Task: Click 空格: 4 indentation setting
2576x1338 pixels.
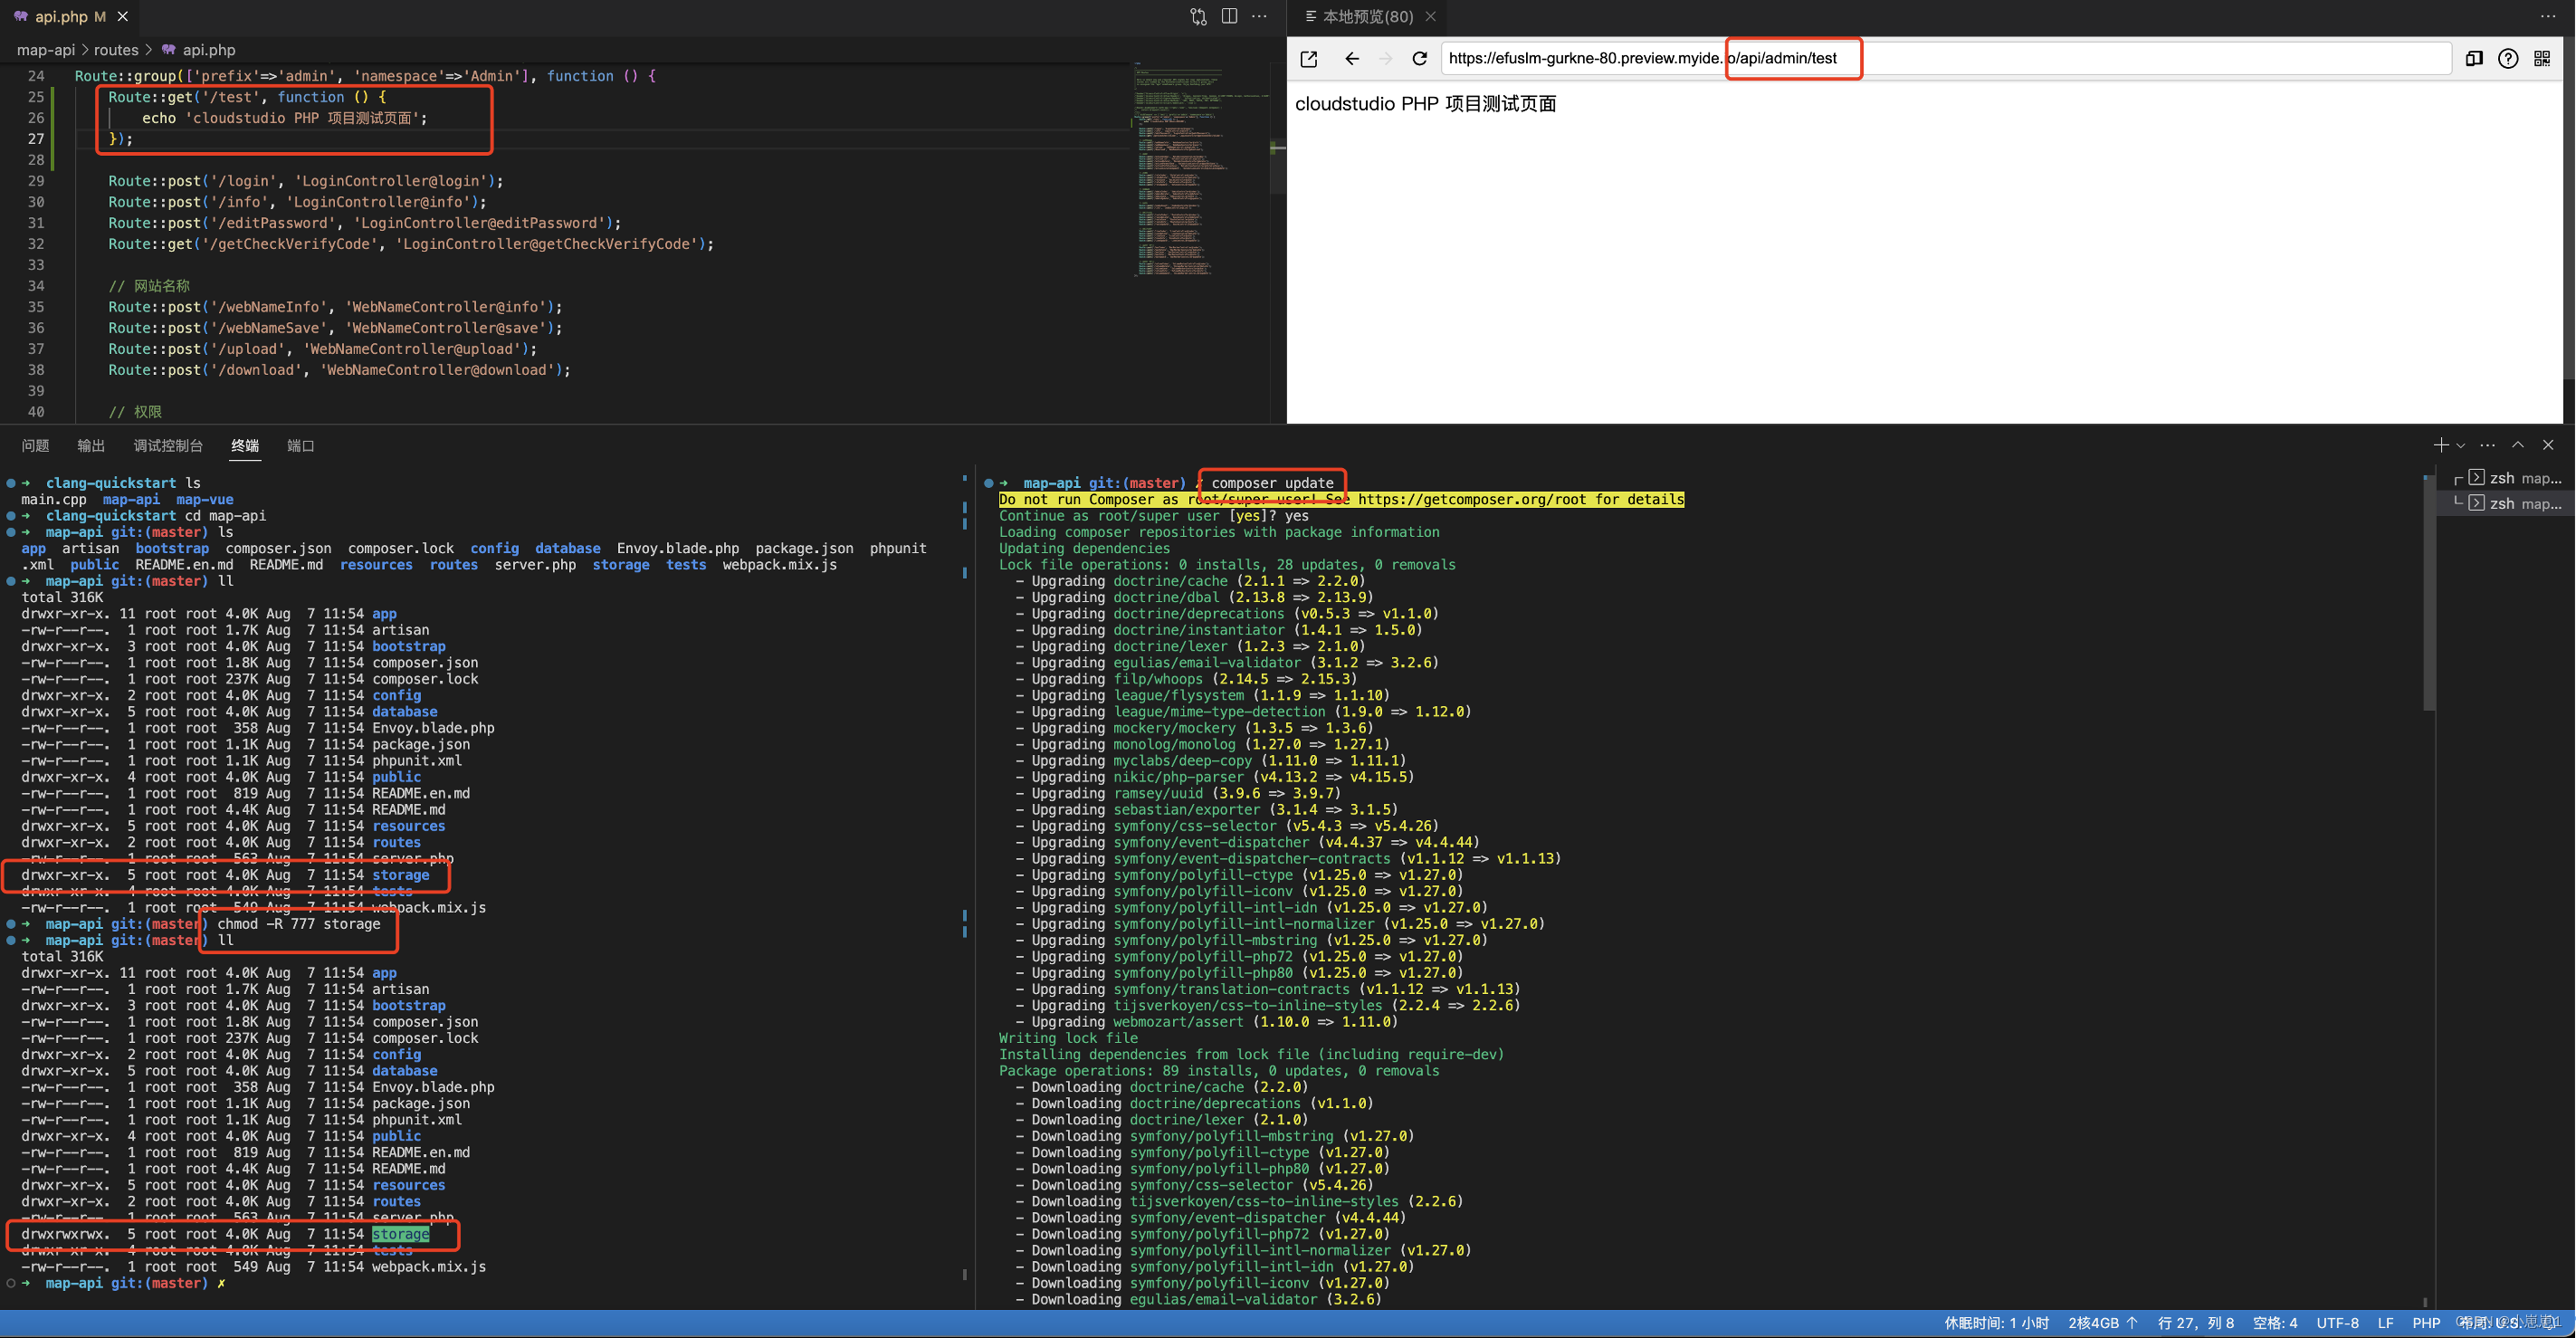Action: pyautogui.click(x=2275, y=1323)
